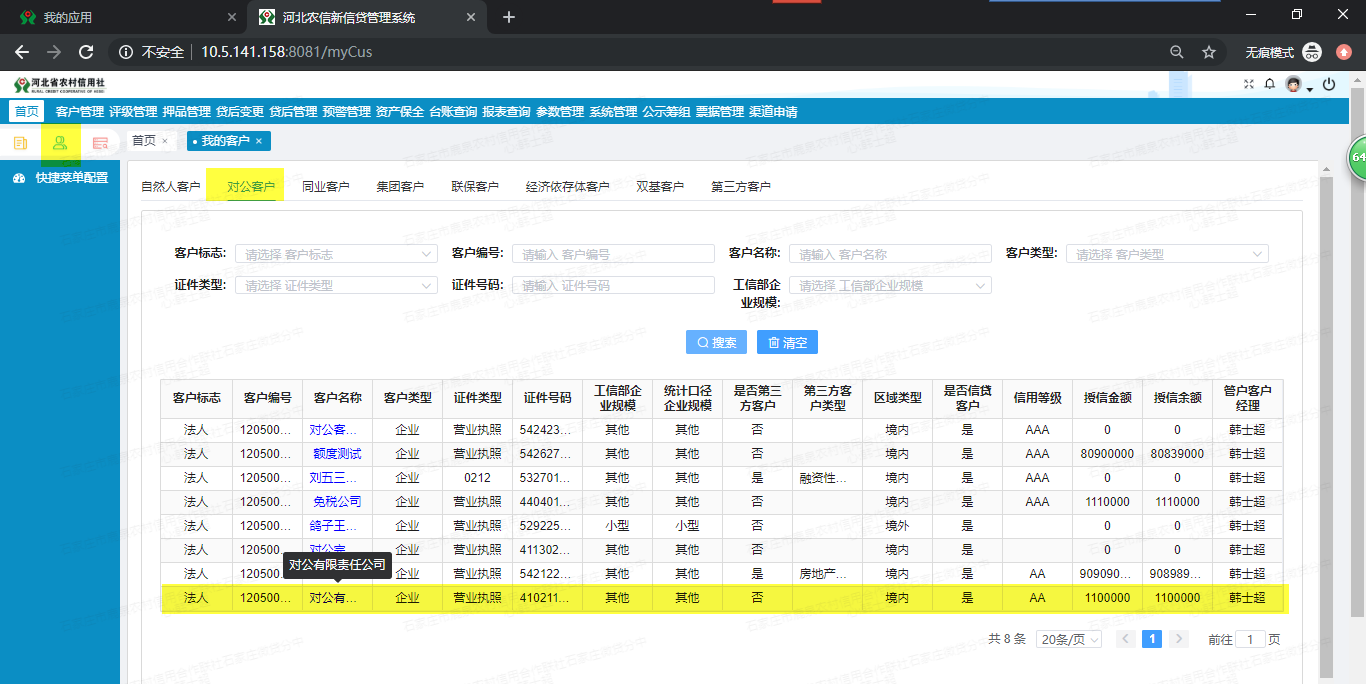
Task: Open the user avatar menu
Action: (x=1293, y=84)
